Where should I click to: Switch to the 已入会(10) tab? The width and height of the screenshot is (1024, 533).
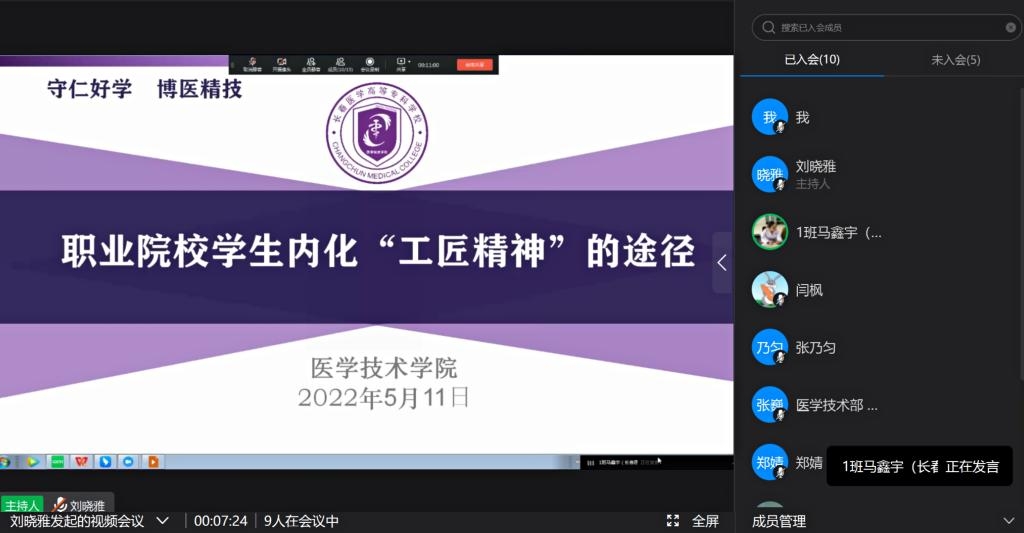coord(812,60)
